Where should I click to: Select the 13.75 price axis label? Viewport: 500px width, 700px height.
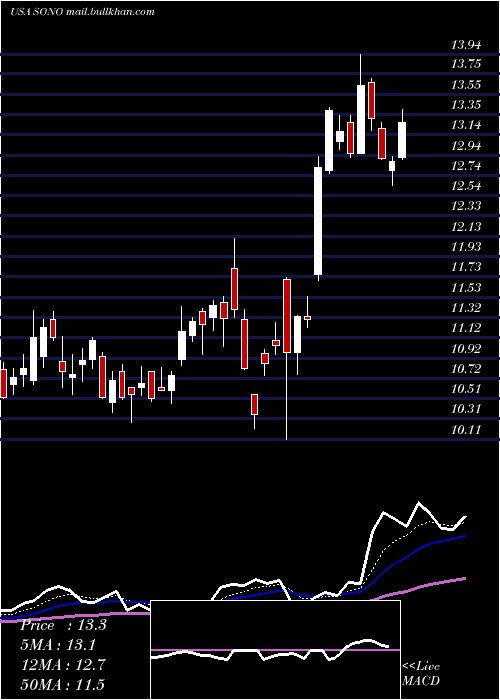[466, 64]
